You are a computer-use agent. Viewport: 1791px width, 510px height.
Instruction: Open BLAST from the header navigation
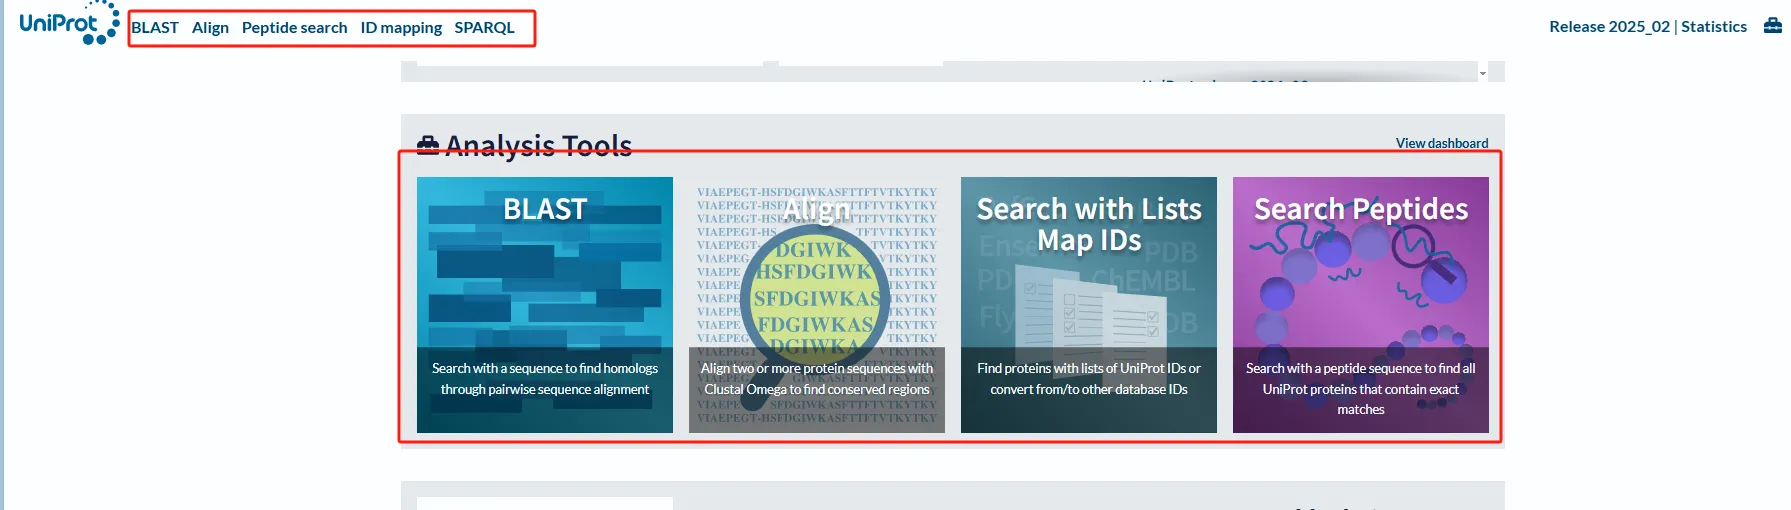point(155,28)
